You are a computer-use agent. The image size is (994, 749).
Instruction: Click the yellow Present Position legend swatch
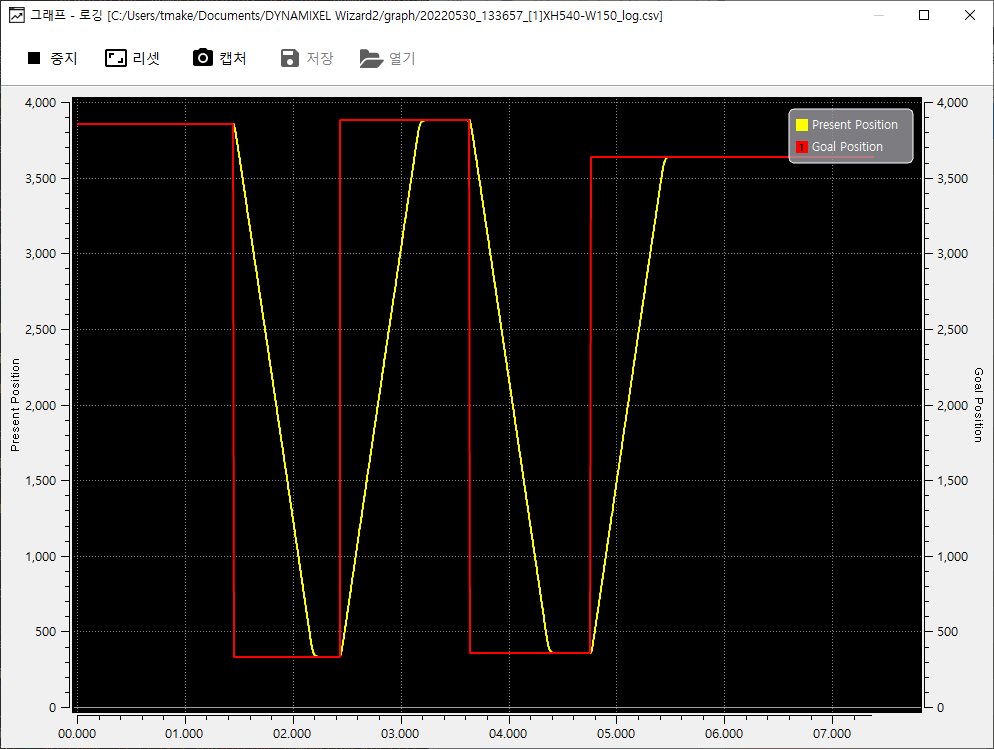click(801, 125)
